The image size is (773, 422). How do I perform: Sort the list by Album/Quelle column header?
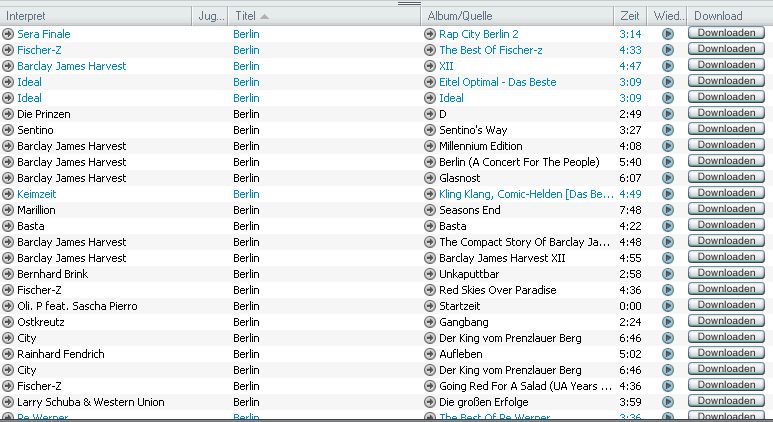pos(516,16)
